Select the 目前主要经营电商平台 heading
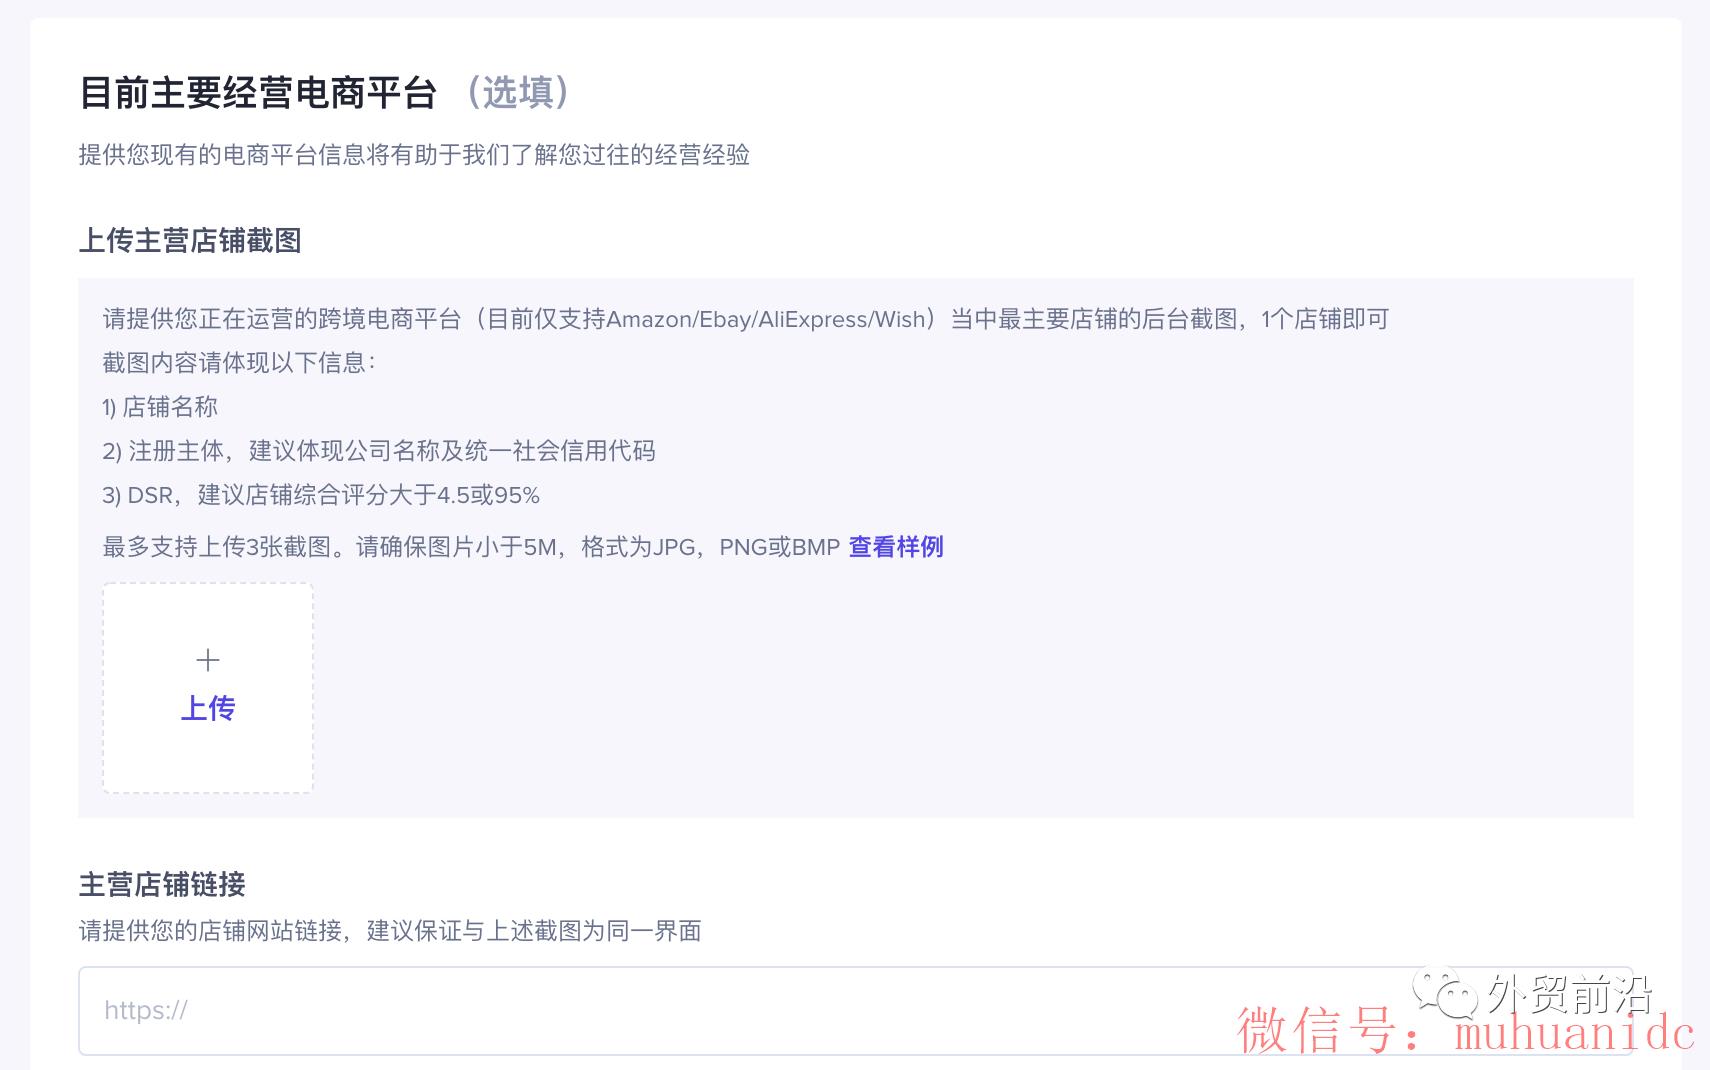This screenshot has height=1070, width=1710. click(x=258, y=93)
